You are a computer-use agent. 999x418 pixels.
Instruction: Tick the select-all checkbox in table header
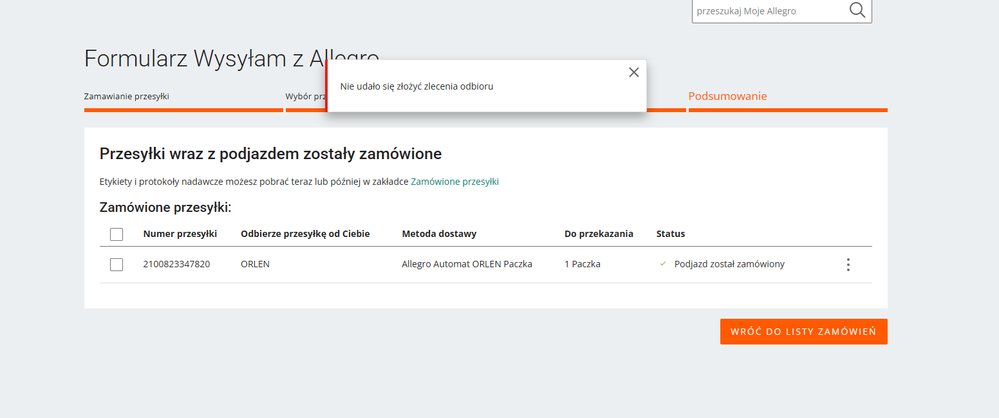point(116,234)
